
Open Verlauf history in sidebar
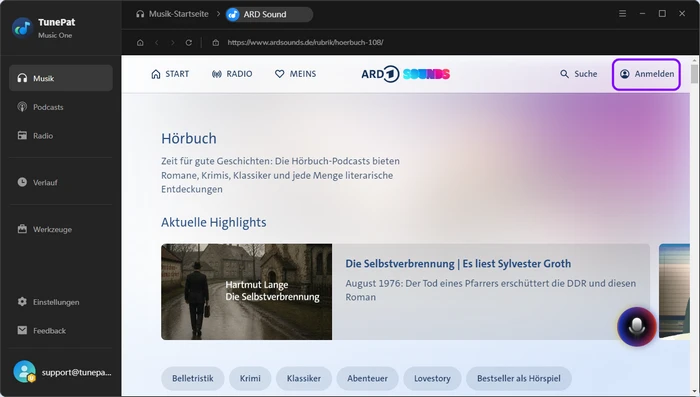61,182
